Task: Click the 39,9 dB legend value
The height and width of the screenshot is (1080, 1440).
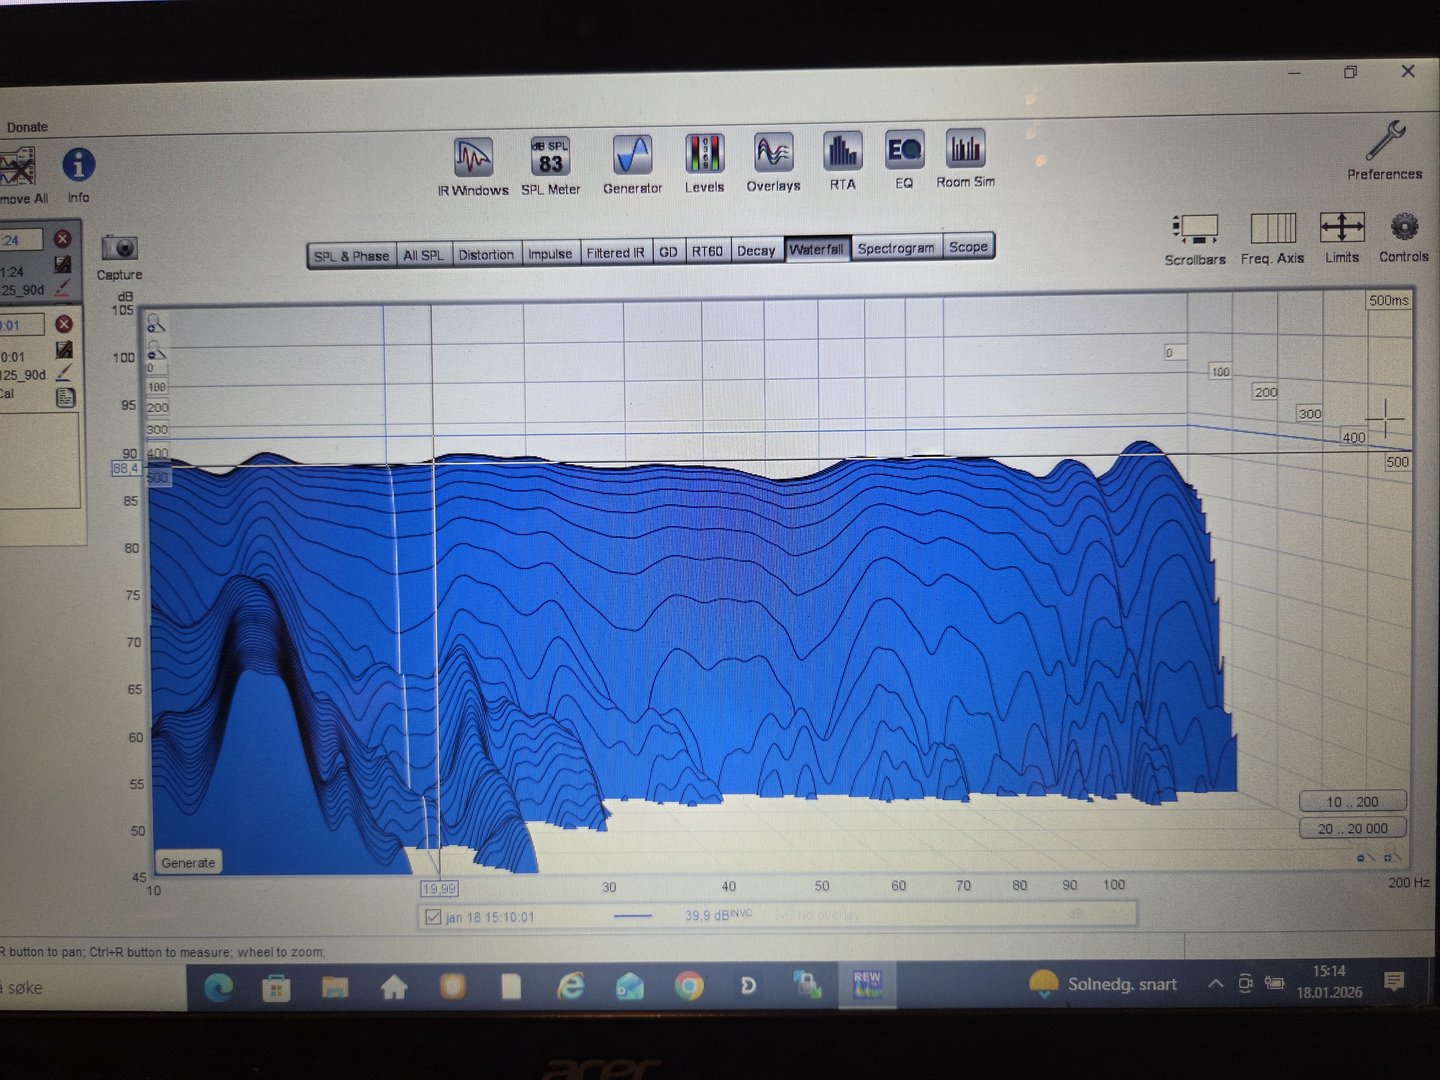Action: click(x=718, y=915)
